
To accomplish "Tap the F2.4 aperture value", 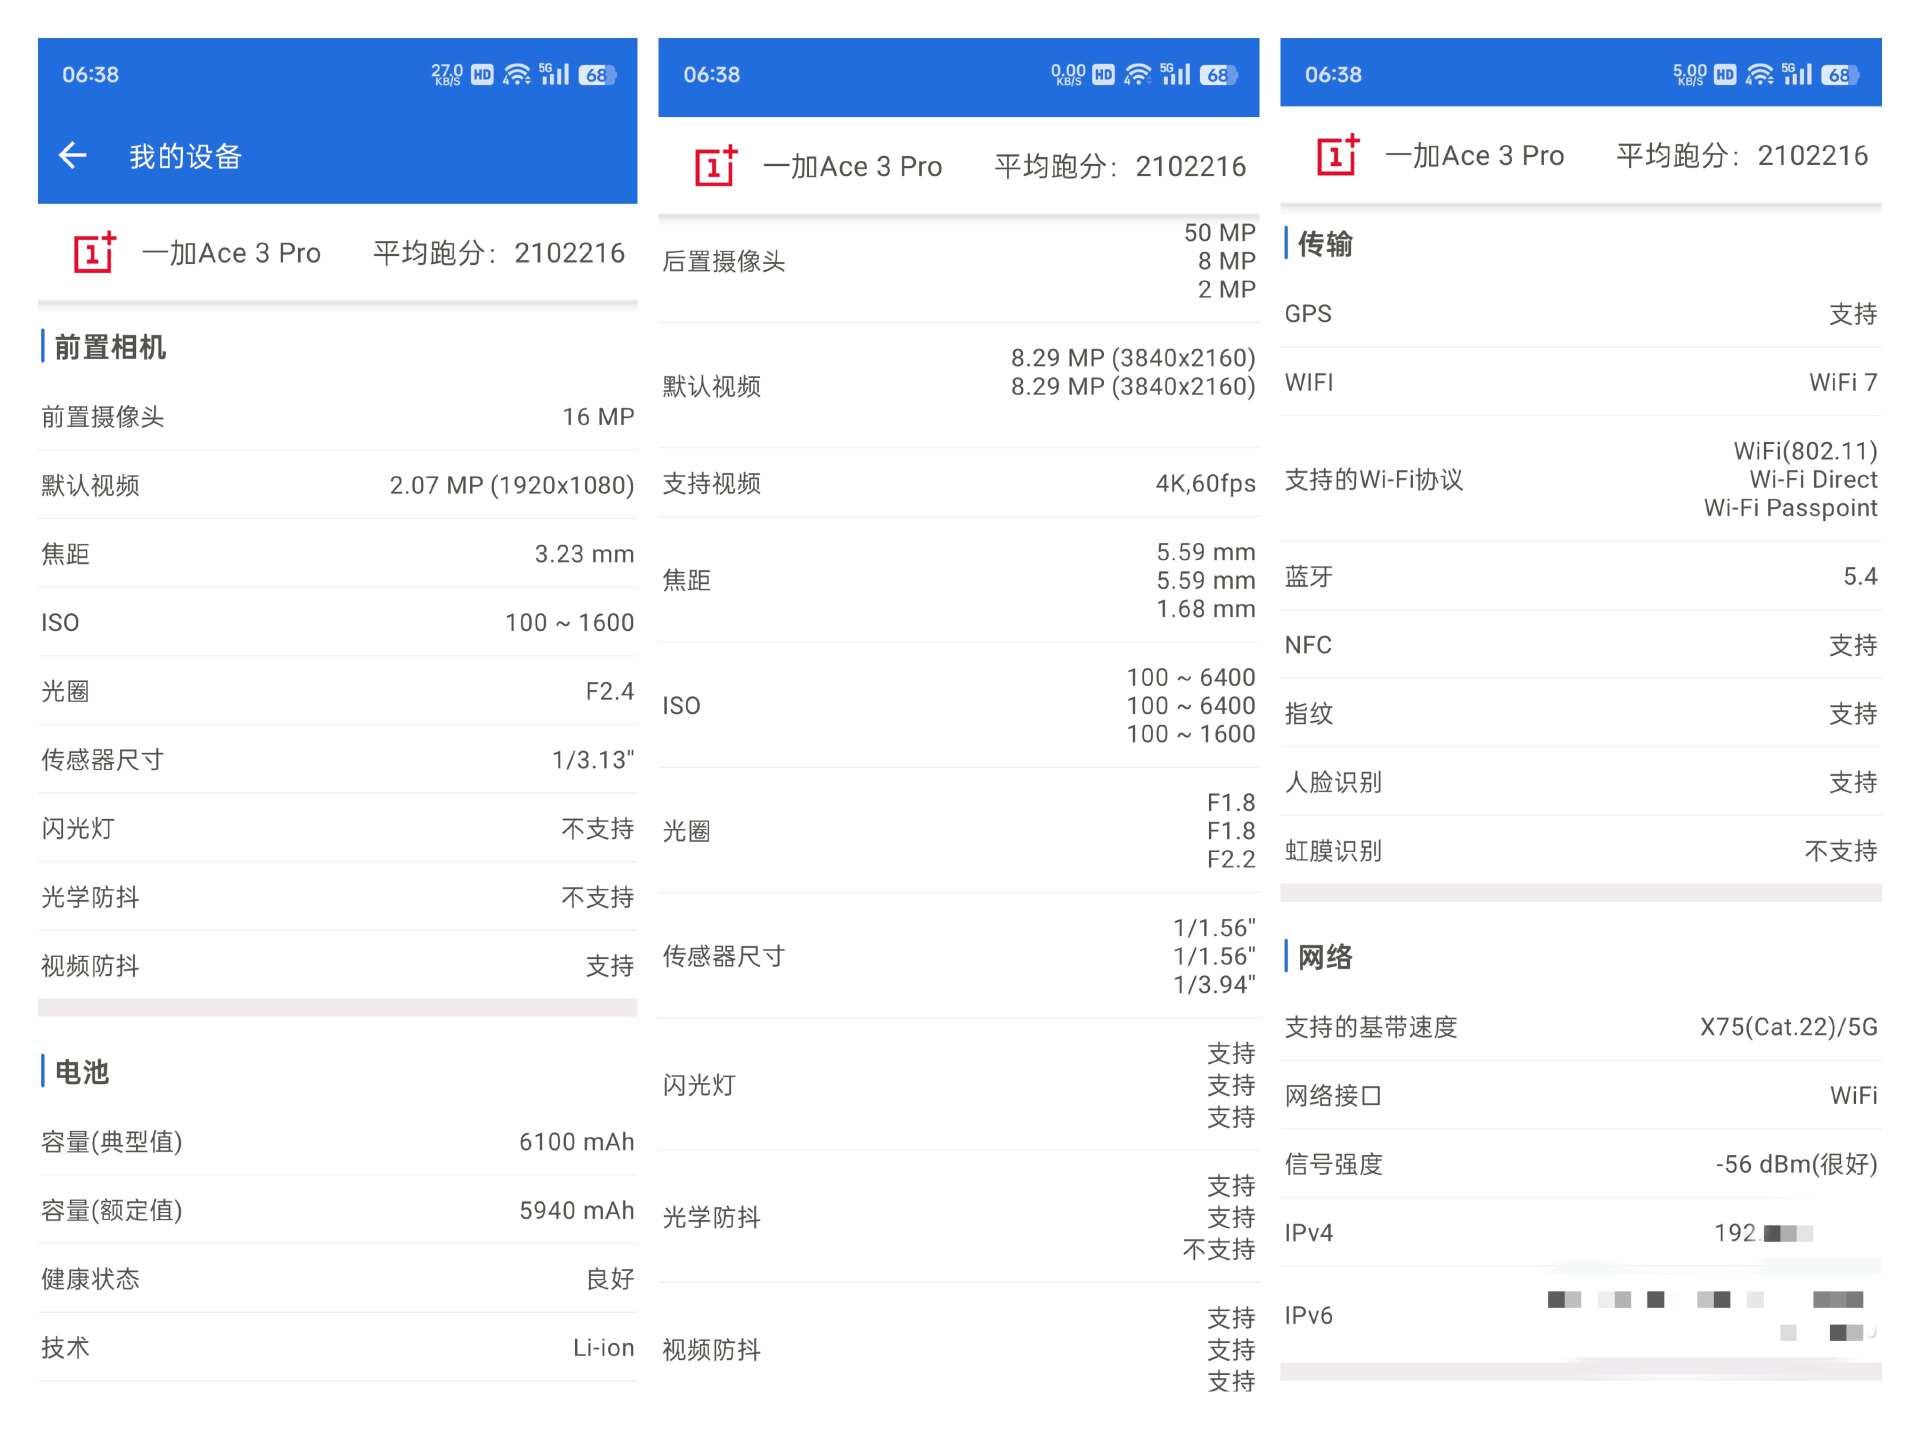I will (610, 691).
